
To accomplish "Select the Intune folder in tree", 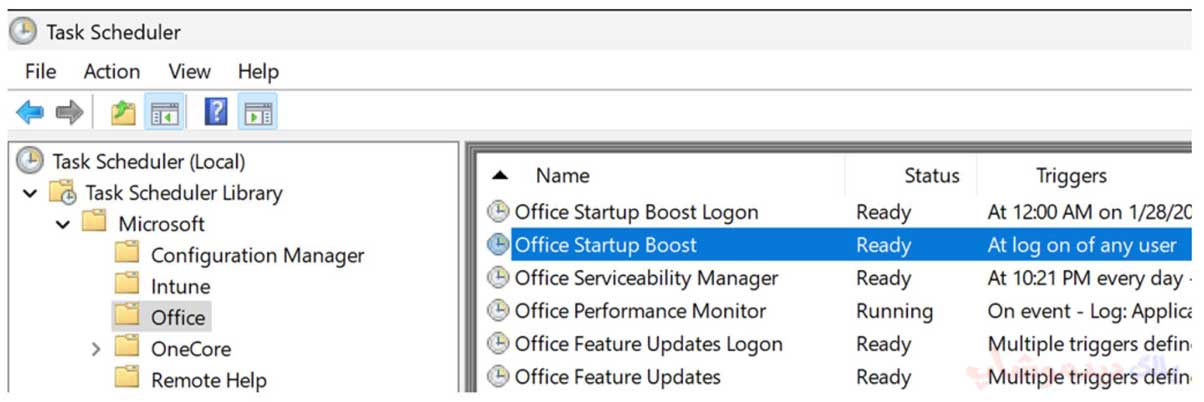I will 180,286.
